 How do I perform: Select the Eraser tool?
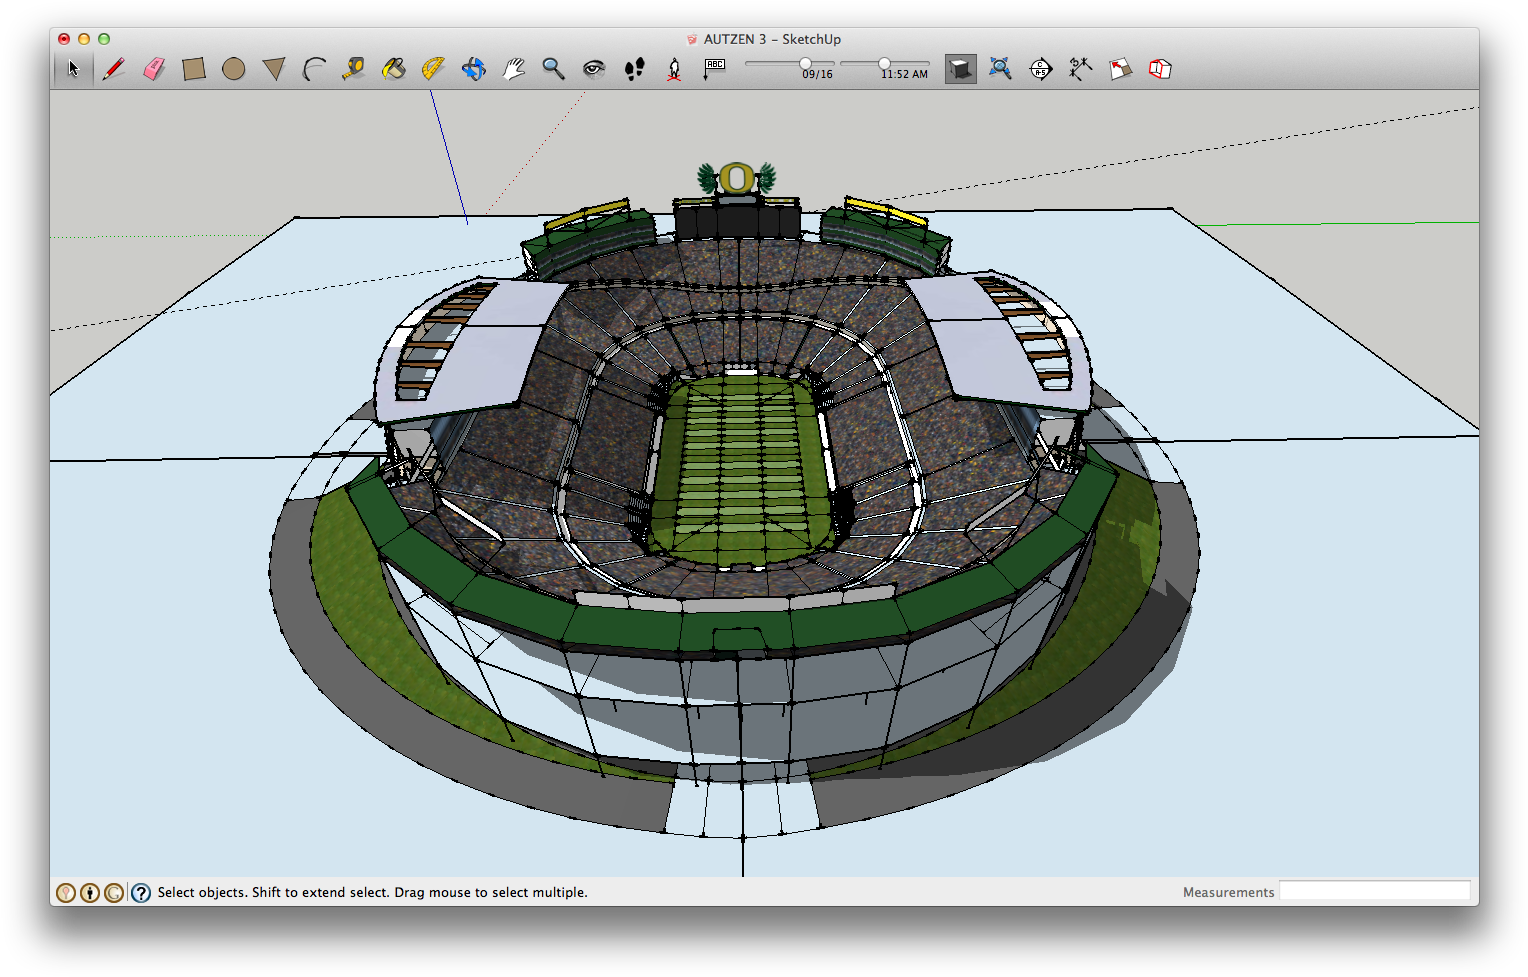154,68
